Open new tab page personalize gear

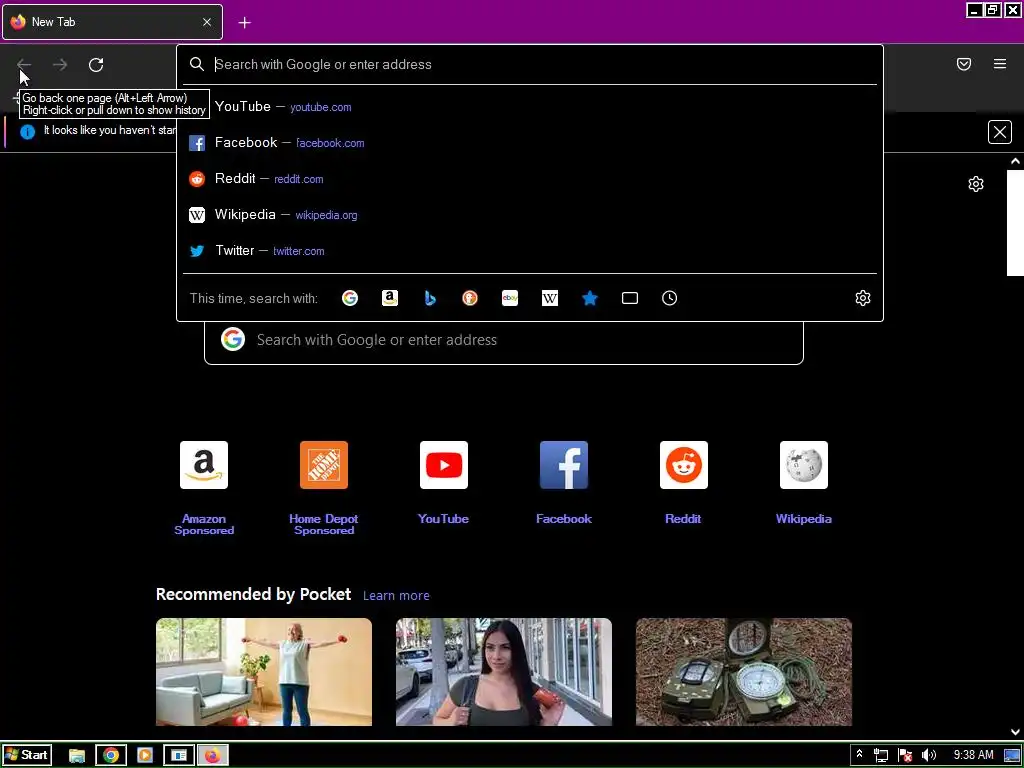(x=976, y=184)
